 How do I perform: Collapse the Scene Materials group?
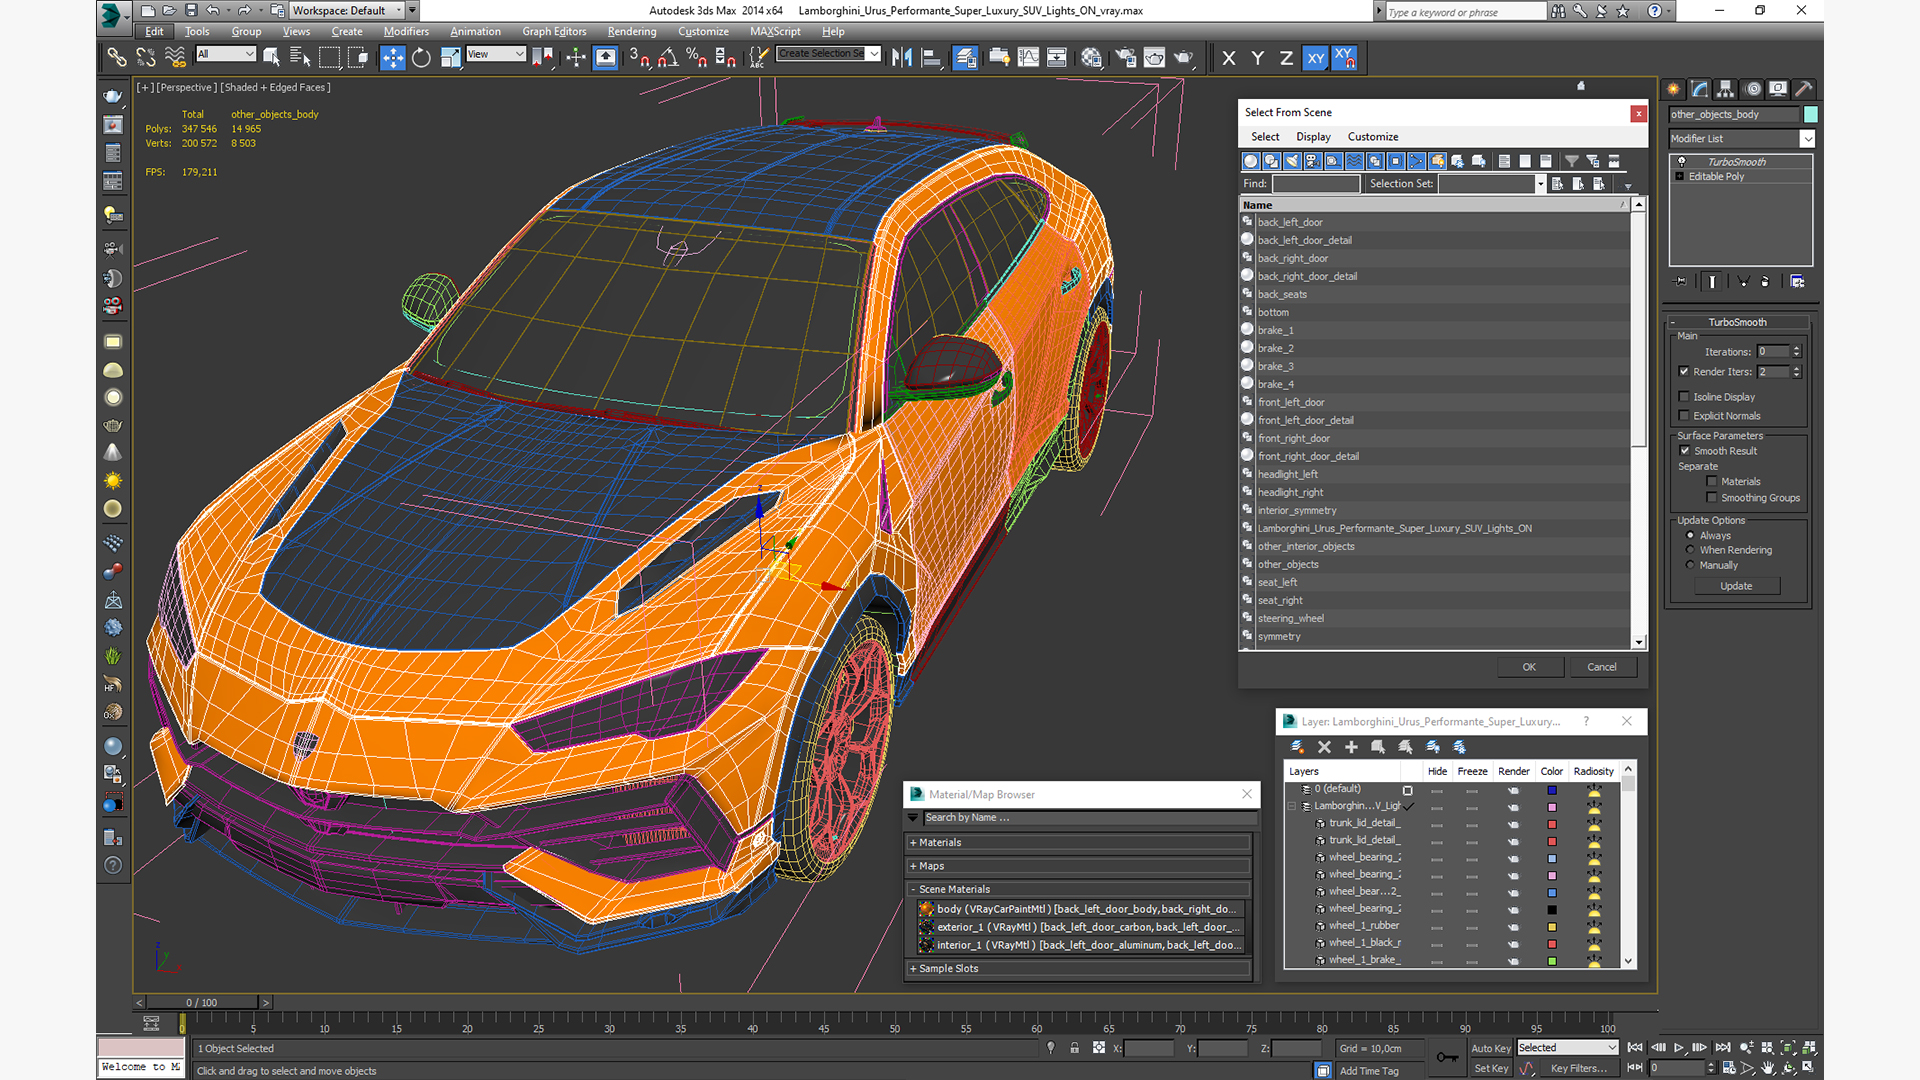click(x=1079, y=889)
